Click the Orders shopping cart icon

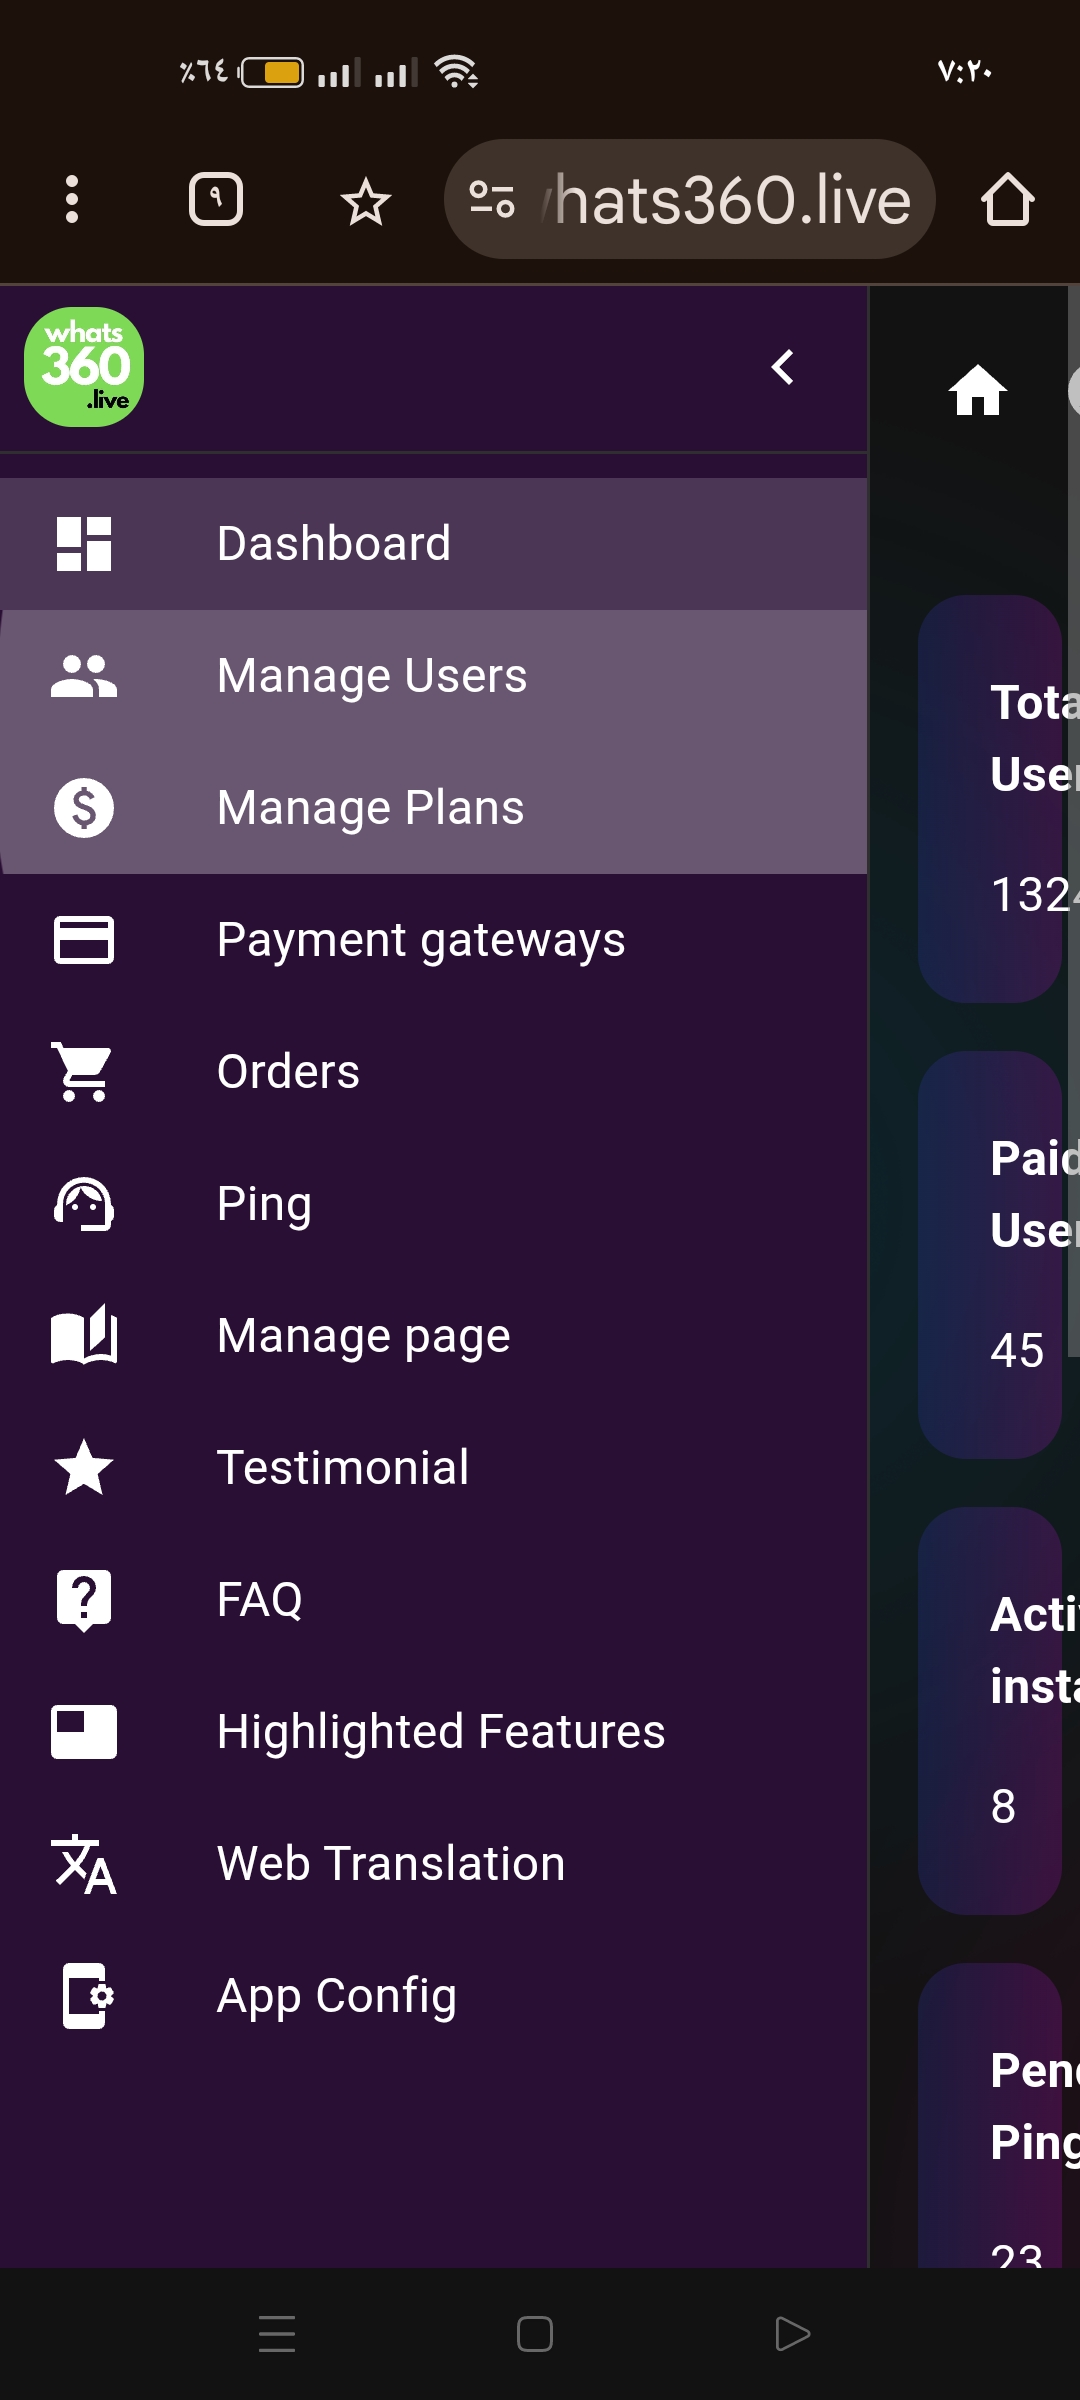(x=84, y=1072)
